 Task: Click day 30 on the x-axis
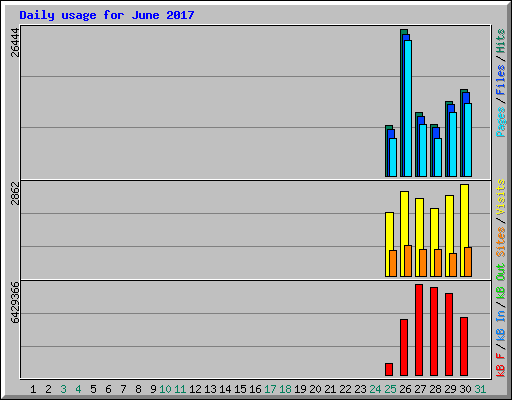[465, 389]
